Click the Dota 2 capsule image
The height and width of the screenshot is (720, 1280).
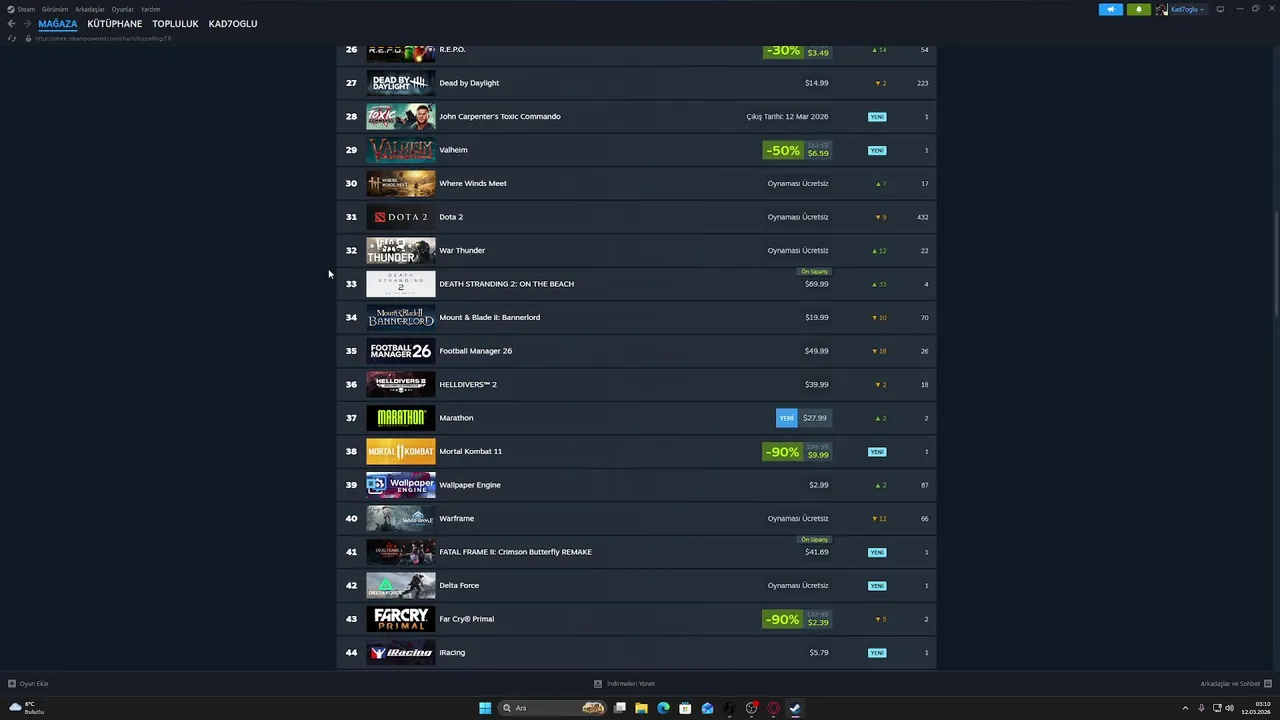(x=400, y=217)
